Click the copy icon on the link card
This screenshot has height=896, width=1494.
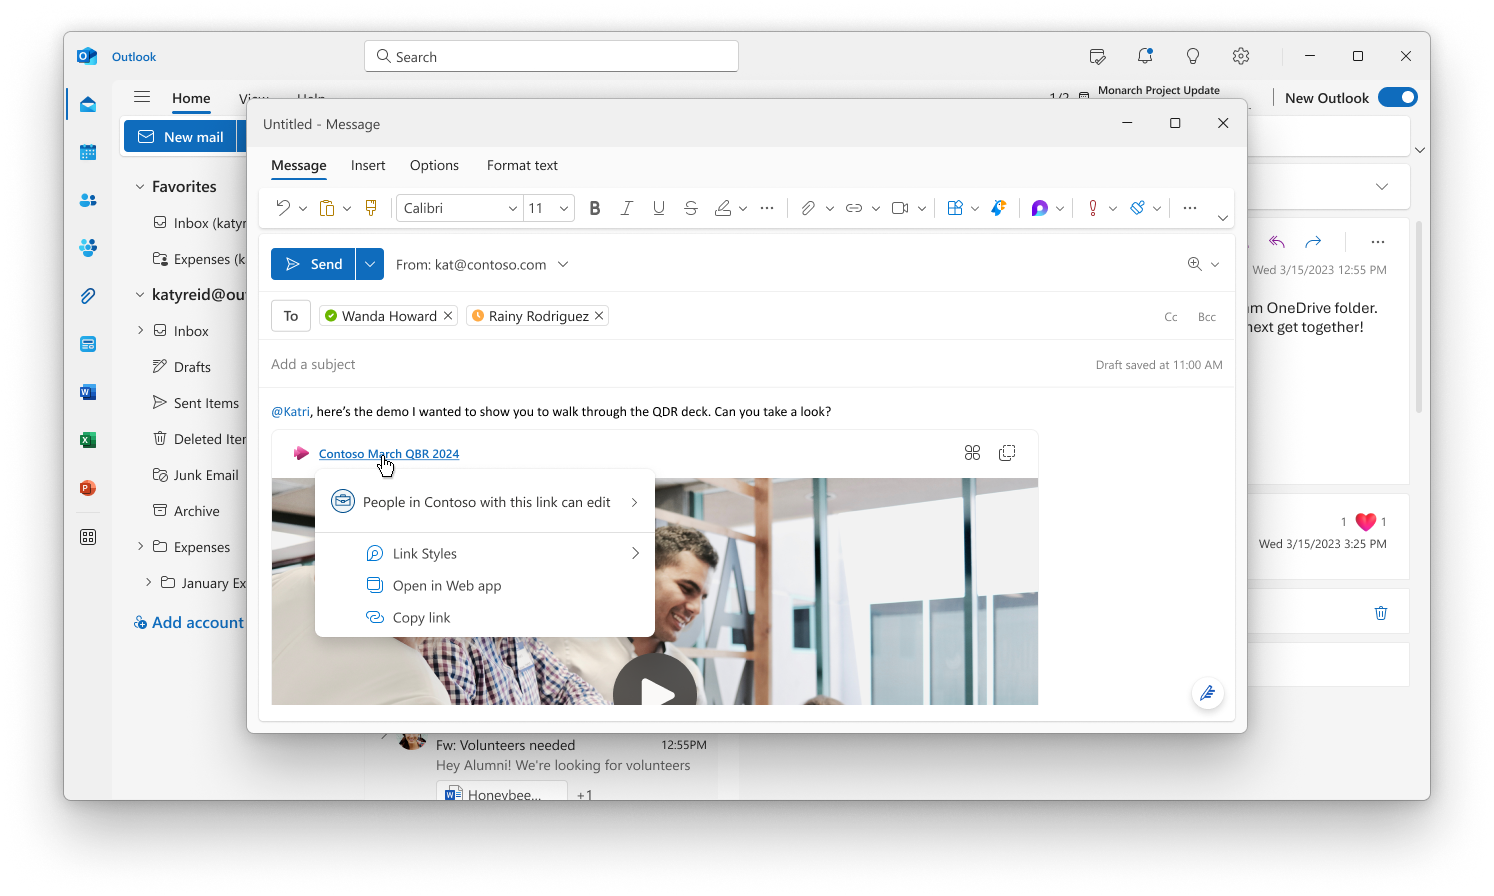(x=1007, y=453)
